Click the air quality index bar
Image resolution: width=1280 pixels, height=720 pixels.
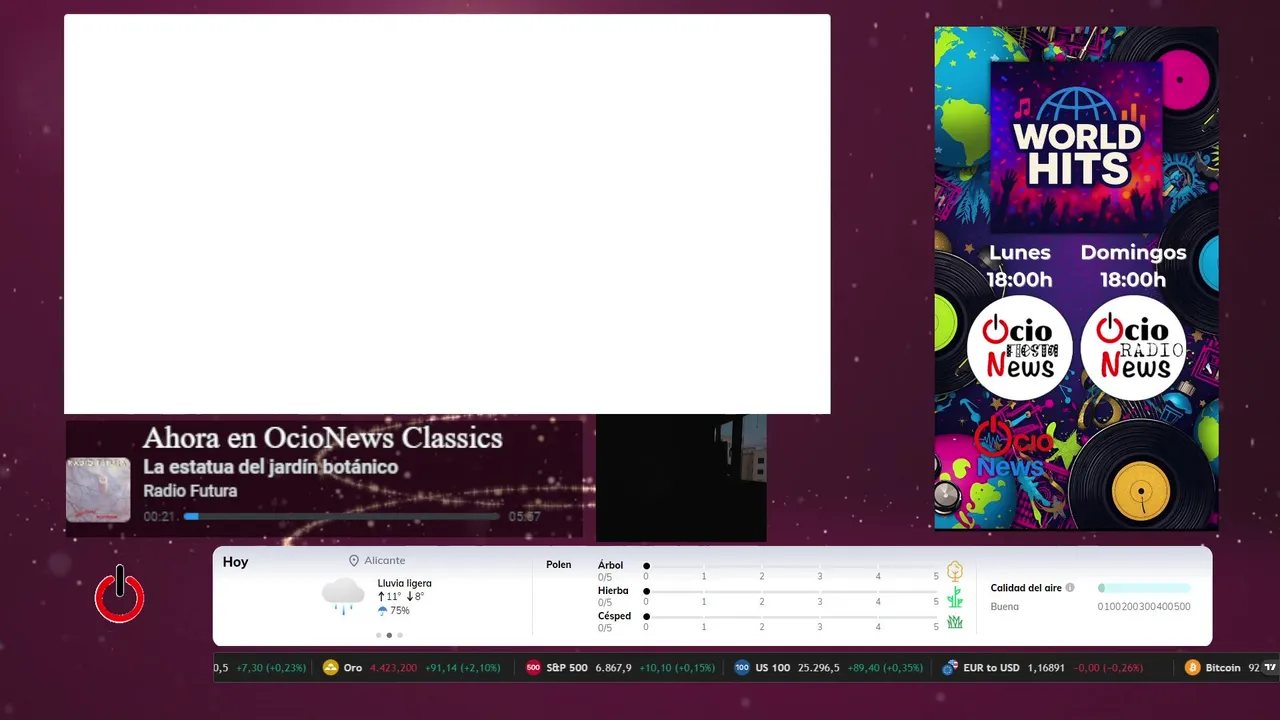click(1144, 588)
